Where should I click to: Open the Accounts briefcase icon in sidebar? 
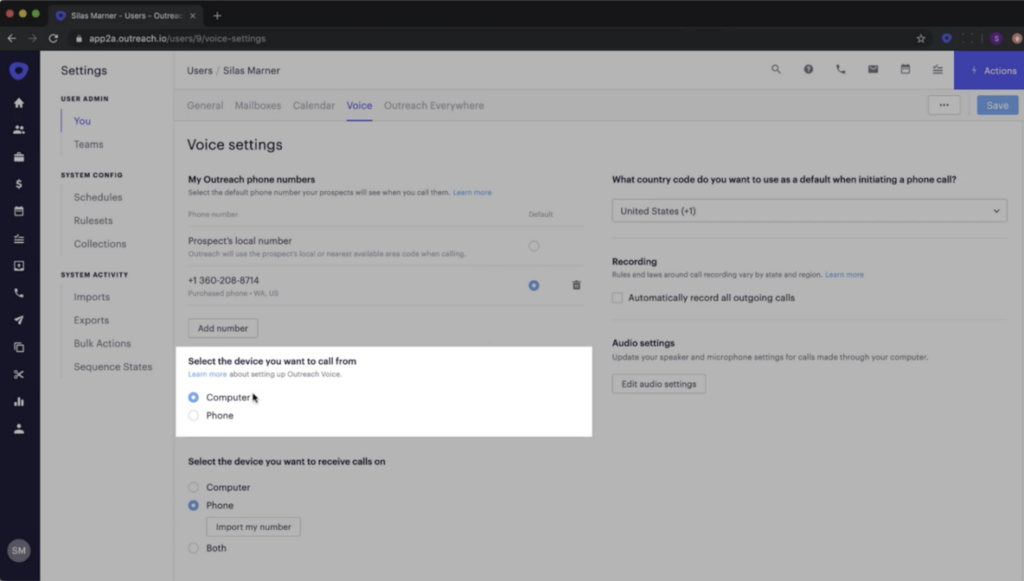[19, 157]
